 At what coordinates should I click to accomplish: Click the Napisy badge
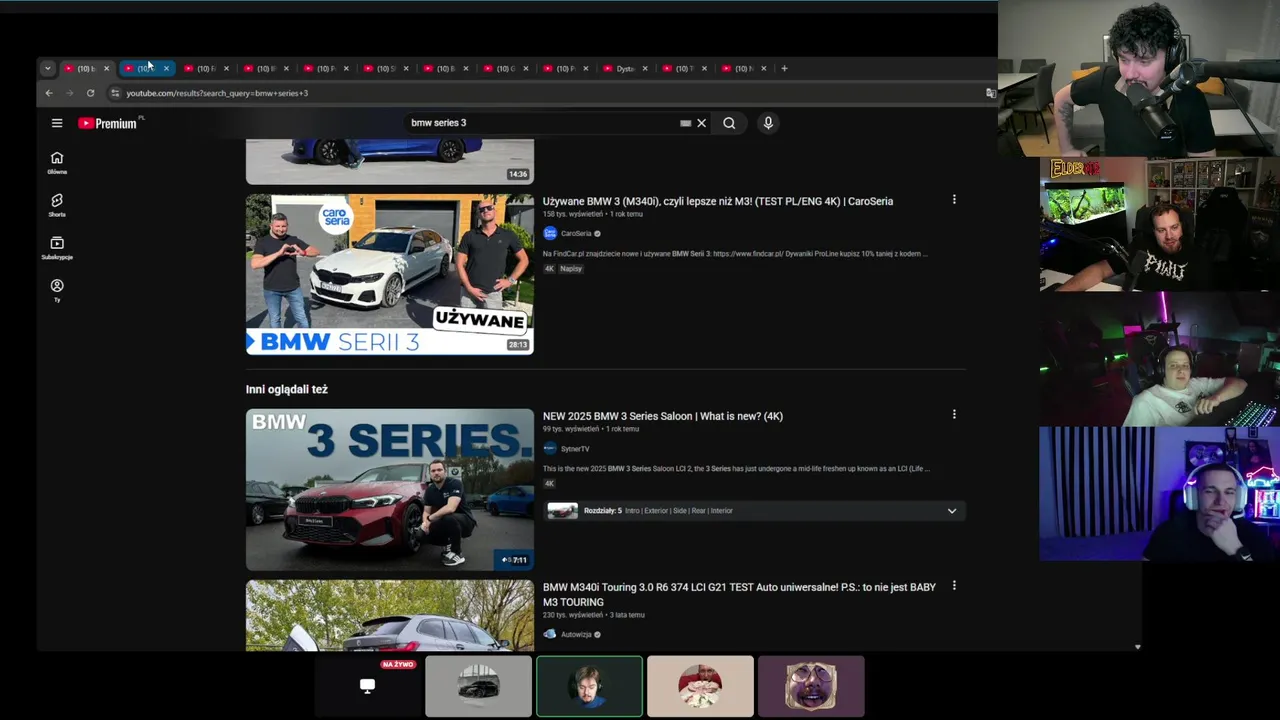pos(571,269)
